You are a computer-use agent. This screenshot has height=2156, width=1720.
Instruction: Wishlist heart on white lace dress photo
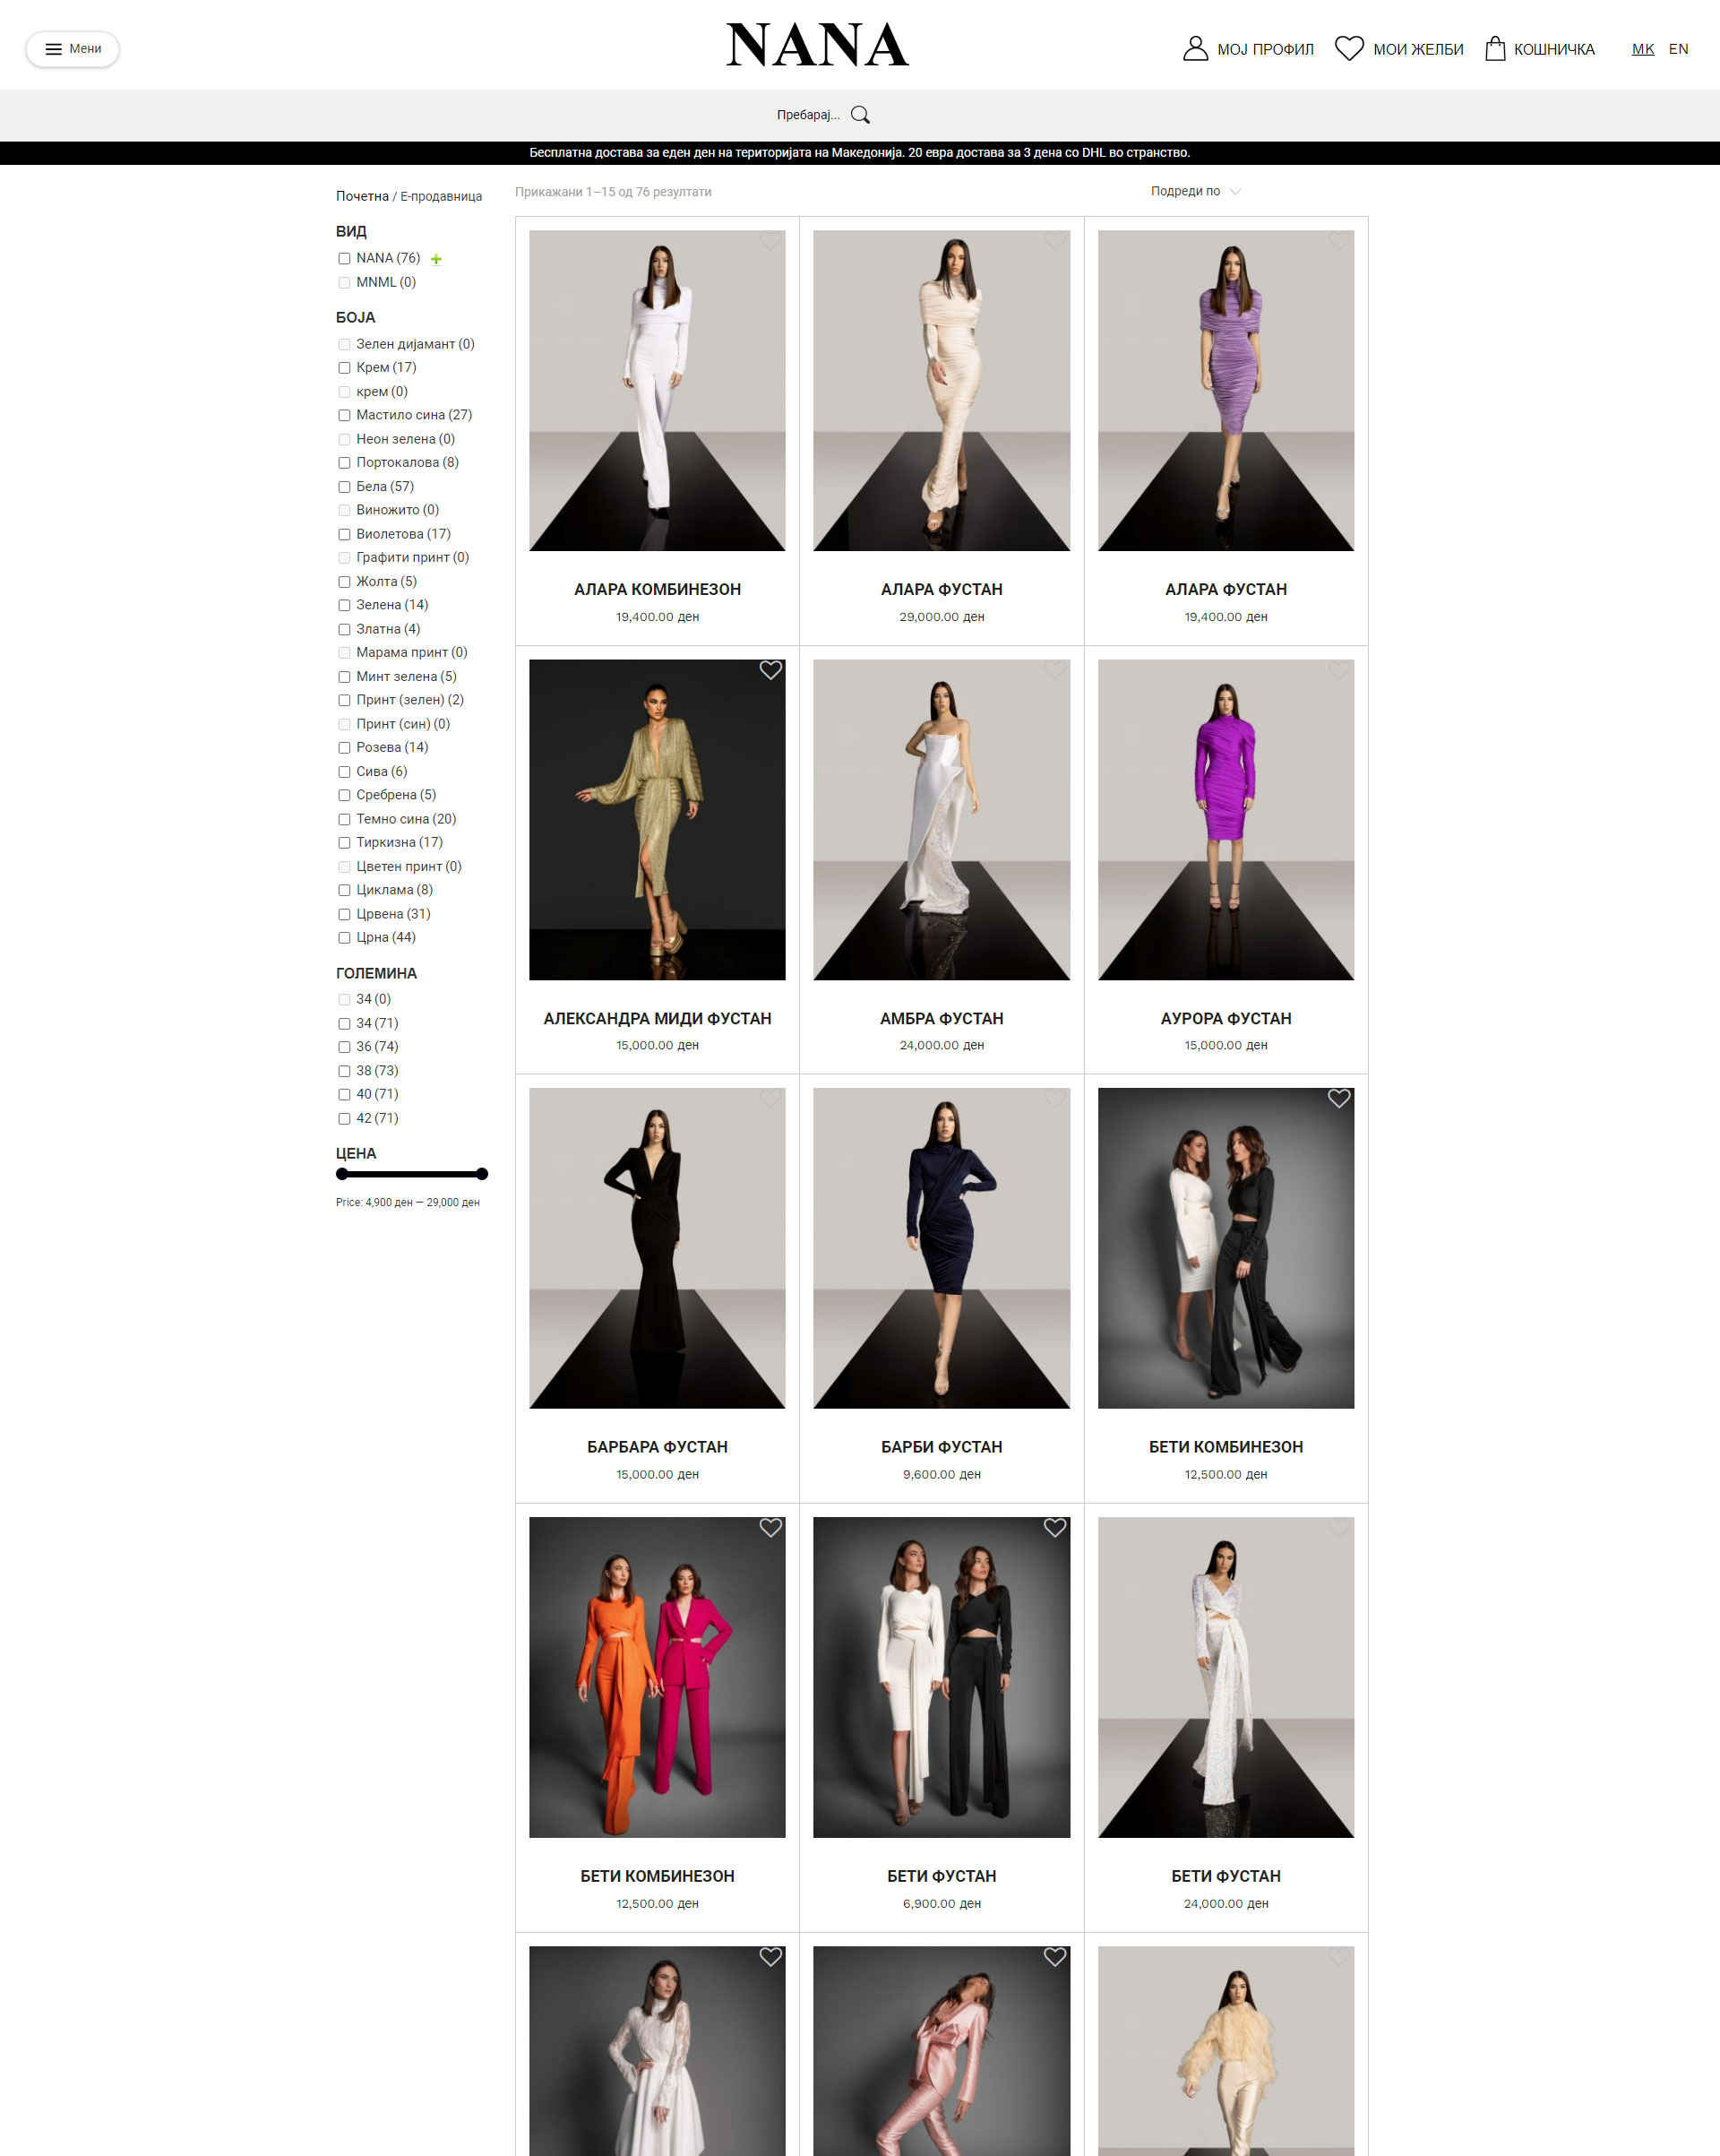770,1956
